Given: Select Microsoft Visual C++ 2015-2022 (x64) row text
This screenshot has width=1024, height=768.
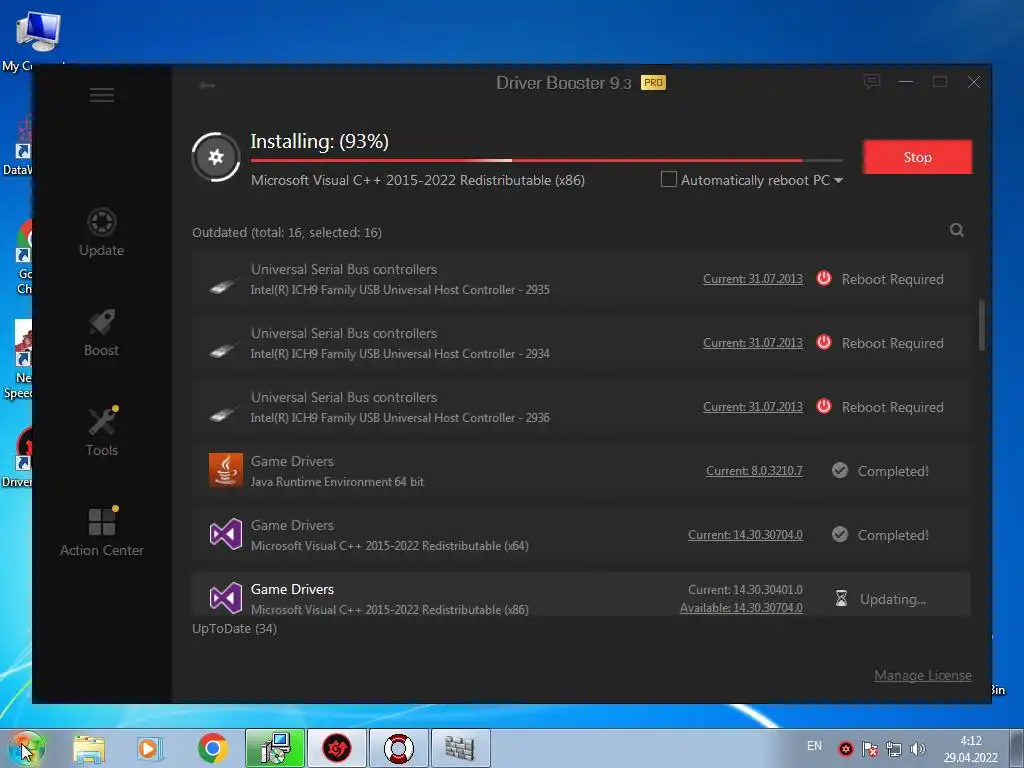Looking at the screenshot, I should click(x=390, y=546).
